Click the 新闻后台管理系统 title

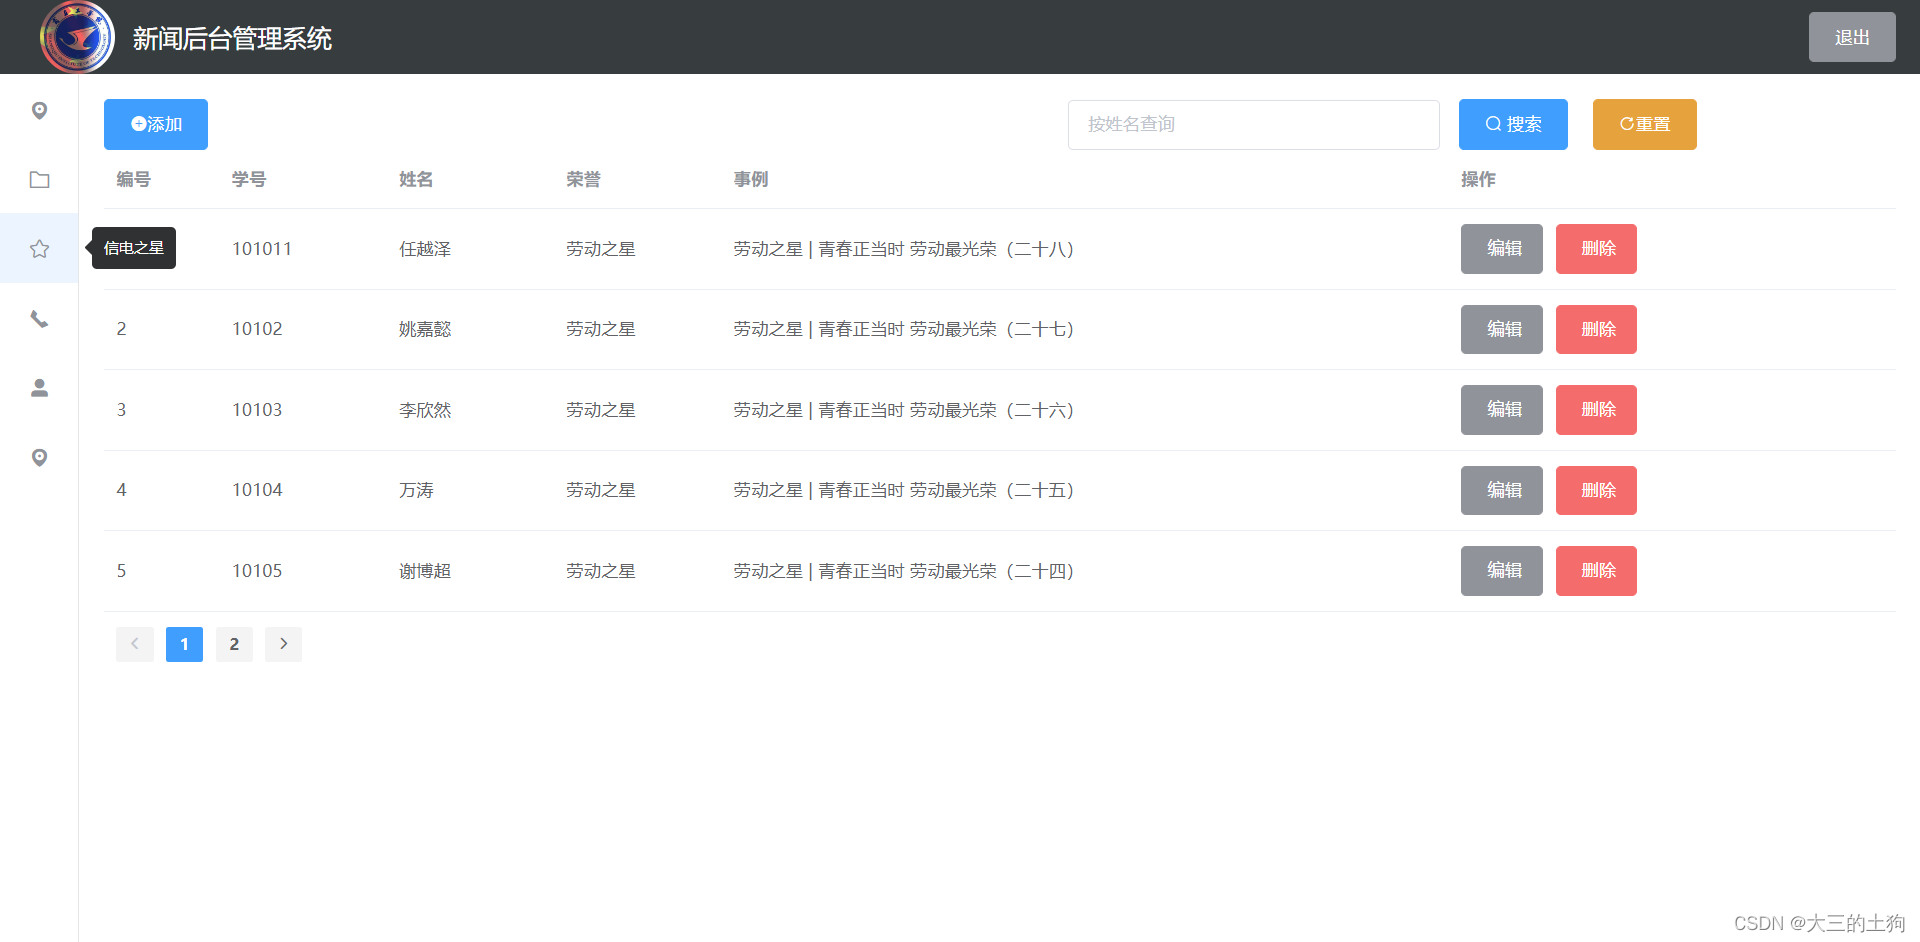pyautogui.click(x=232, y=38)
